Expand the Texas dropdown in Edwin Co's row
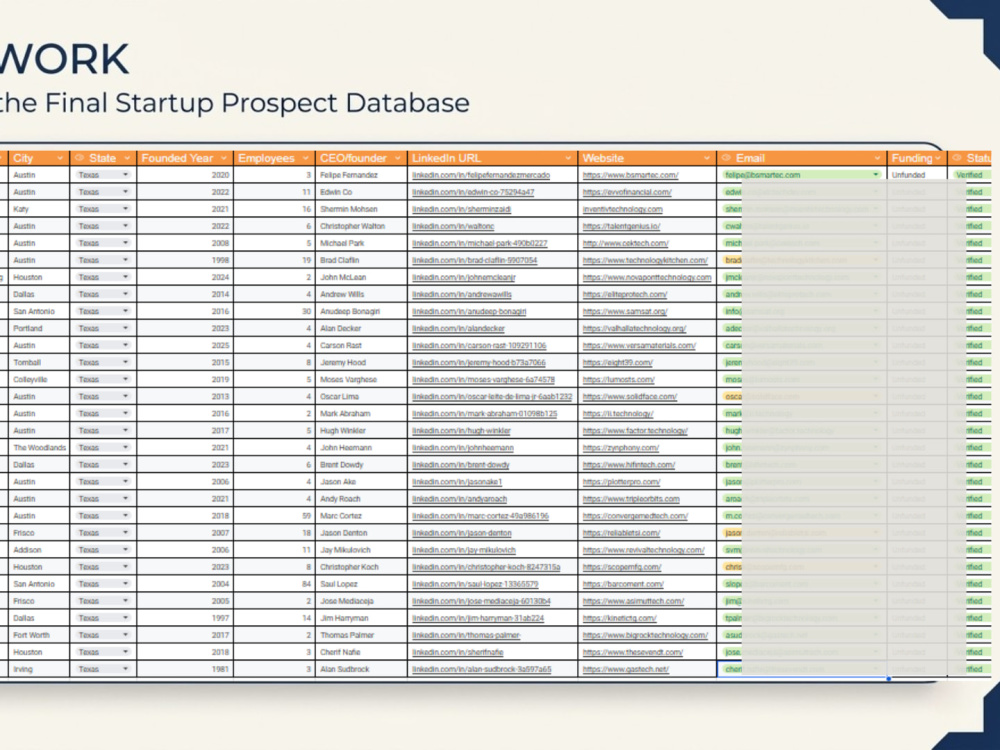The height and width of the screenshot is (750, 1000). pos(126,192)
